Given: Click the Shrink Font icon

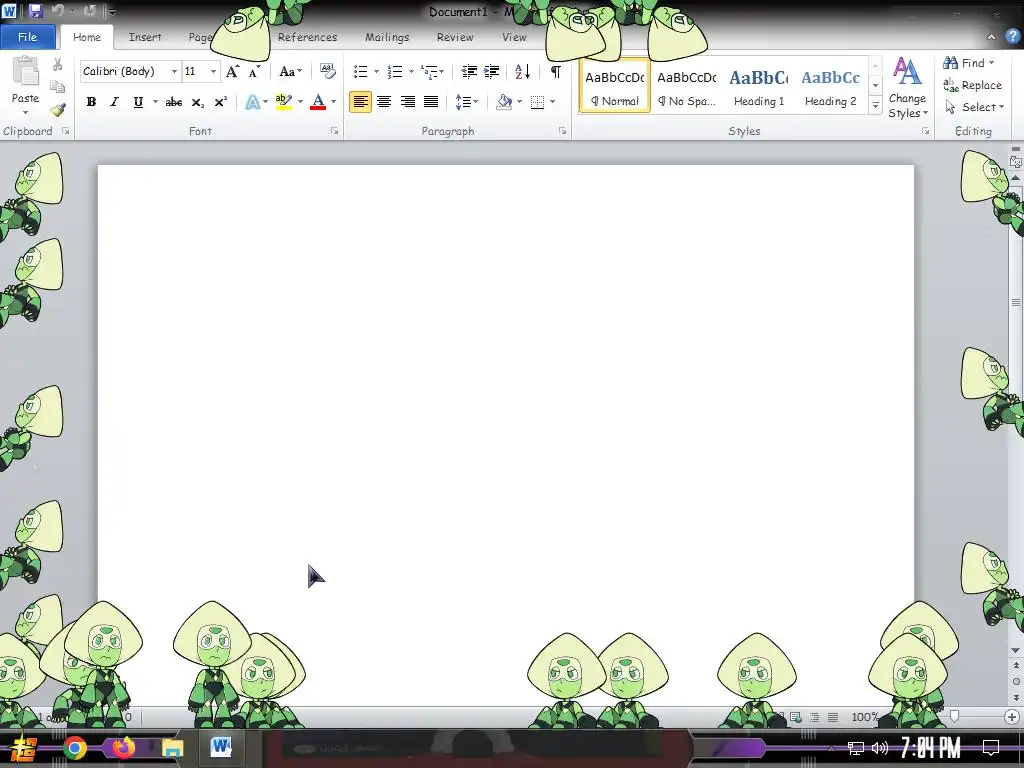Looking at the screenshot, I should 254,71.
